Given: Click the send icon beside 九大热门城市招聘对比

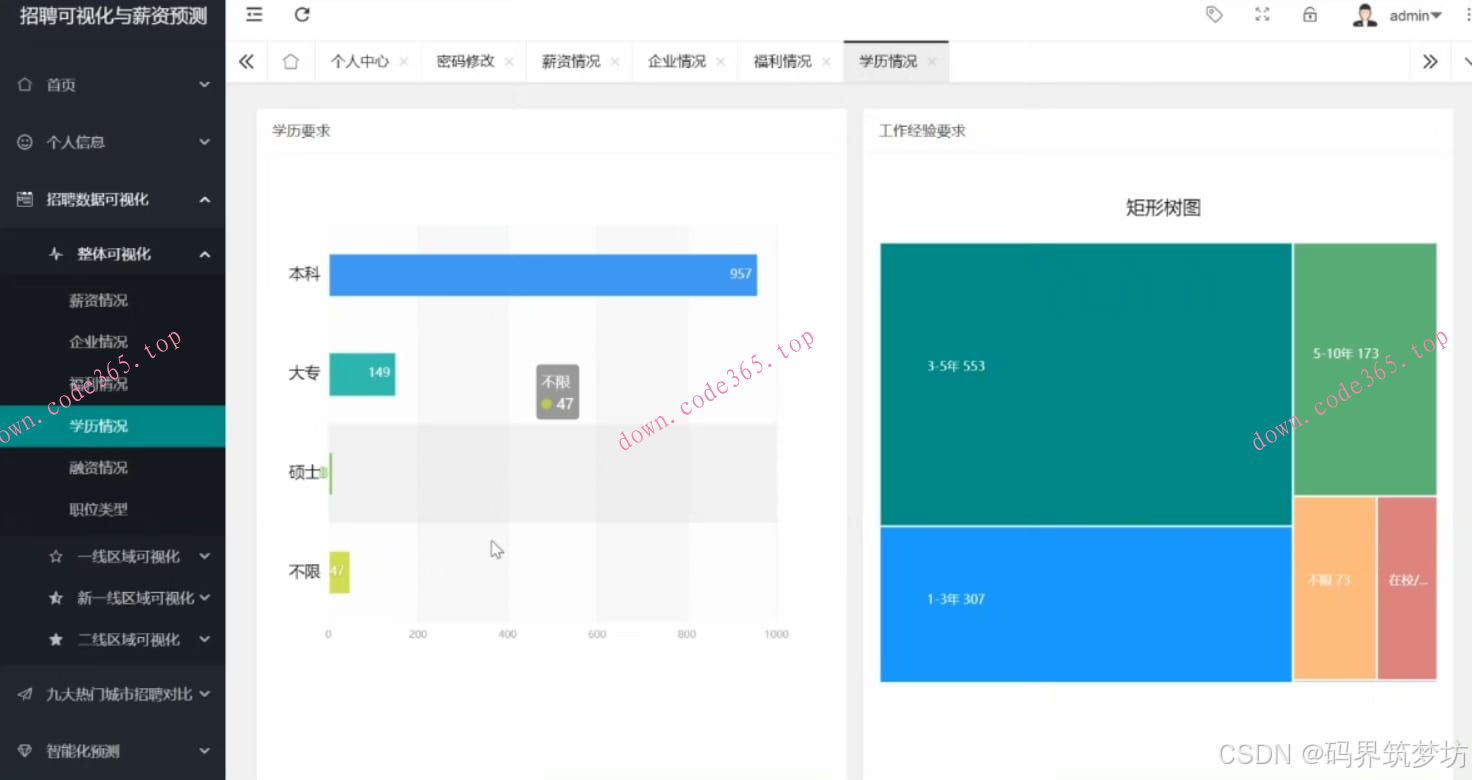Looking at the screenshot, I should (24, 694).
